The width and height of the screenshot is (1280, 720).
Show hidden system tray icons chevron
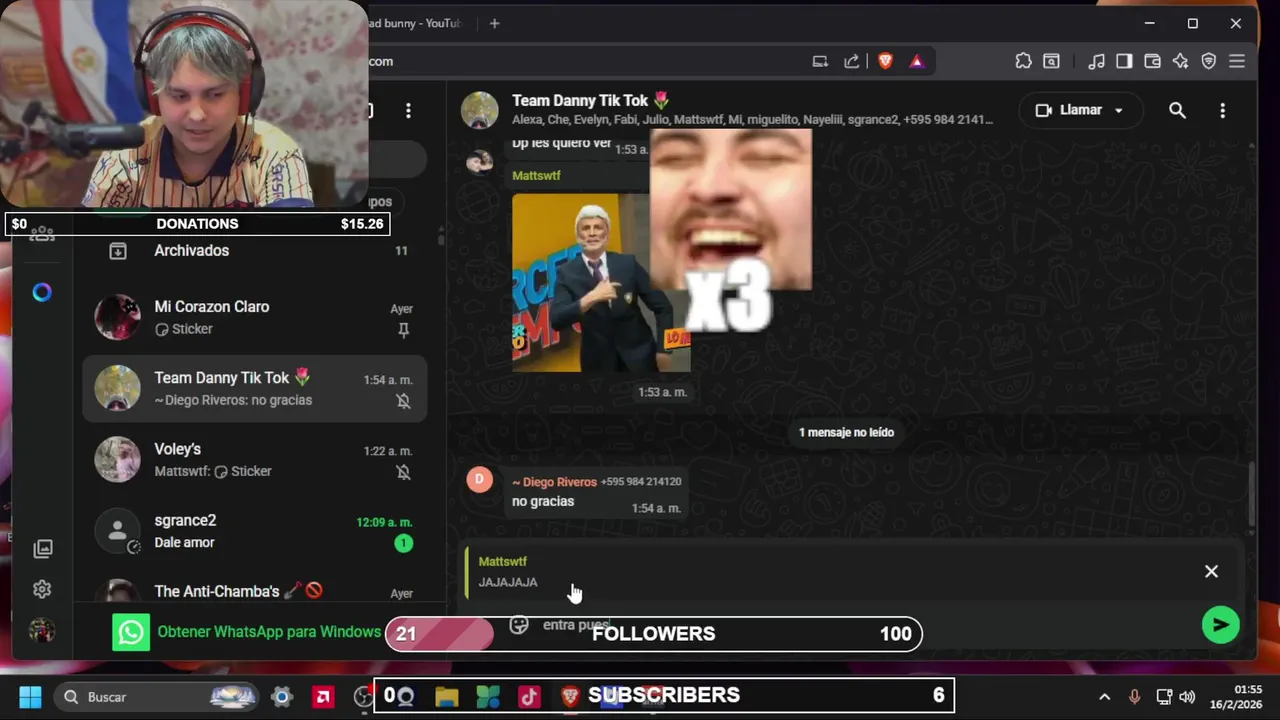(1104, 697)
